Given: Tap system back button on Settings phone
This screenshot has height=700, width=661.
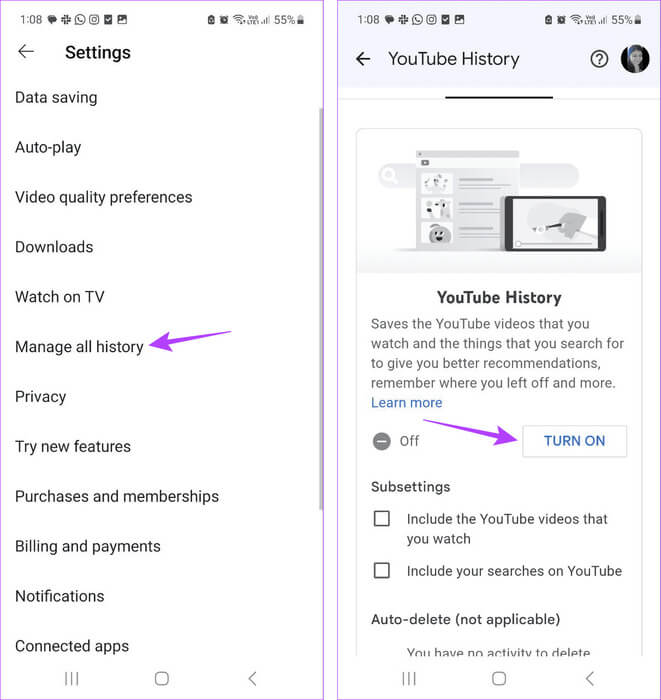Looking at the screenshot, I should 253,679.
